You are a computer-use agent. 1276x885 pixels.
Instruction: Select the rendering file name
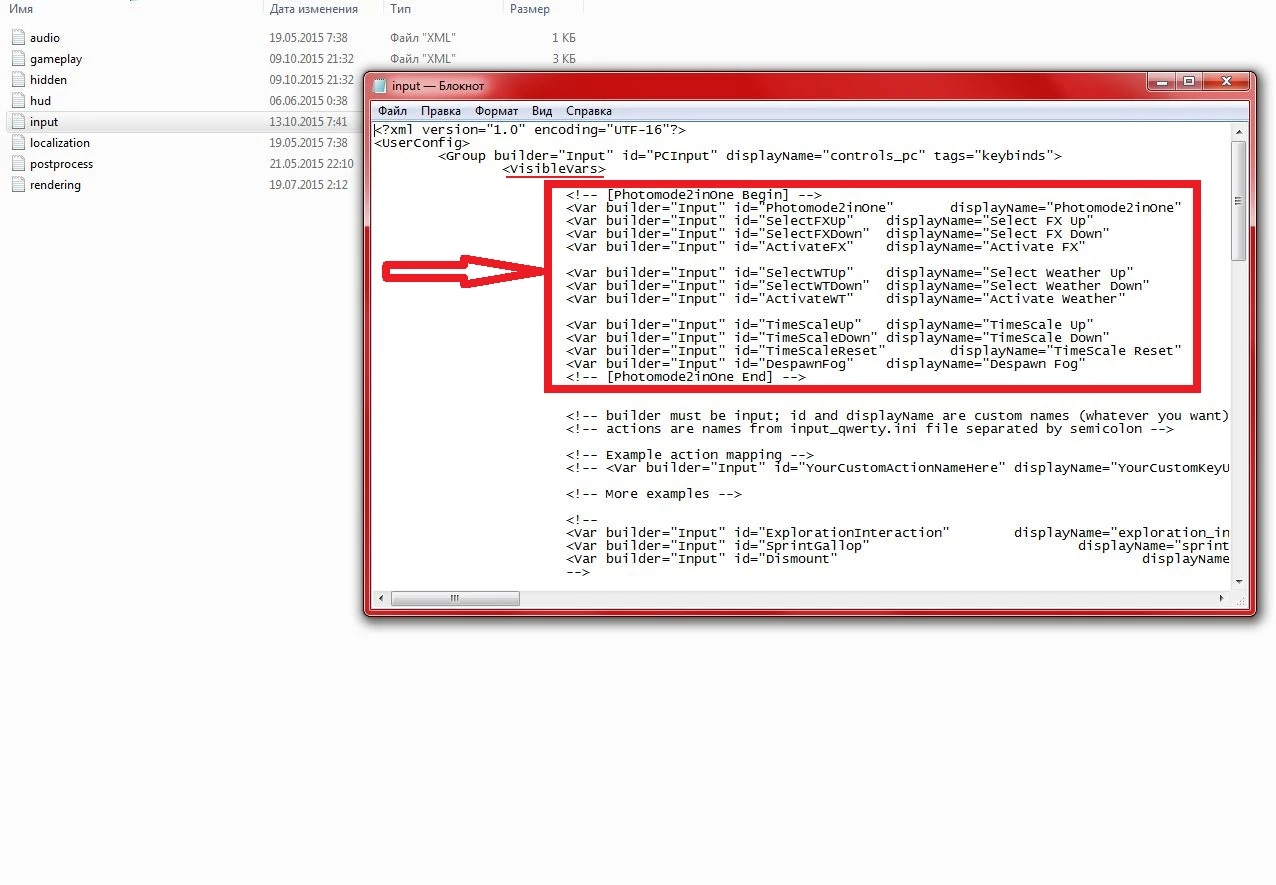point(56,185)
